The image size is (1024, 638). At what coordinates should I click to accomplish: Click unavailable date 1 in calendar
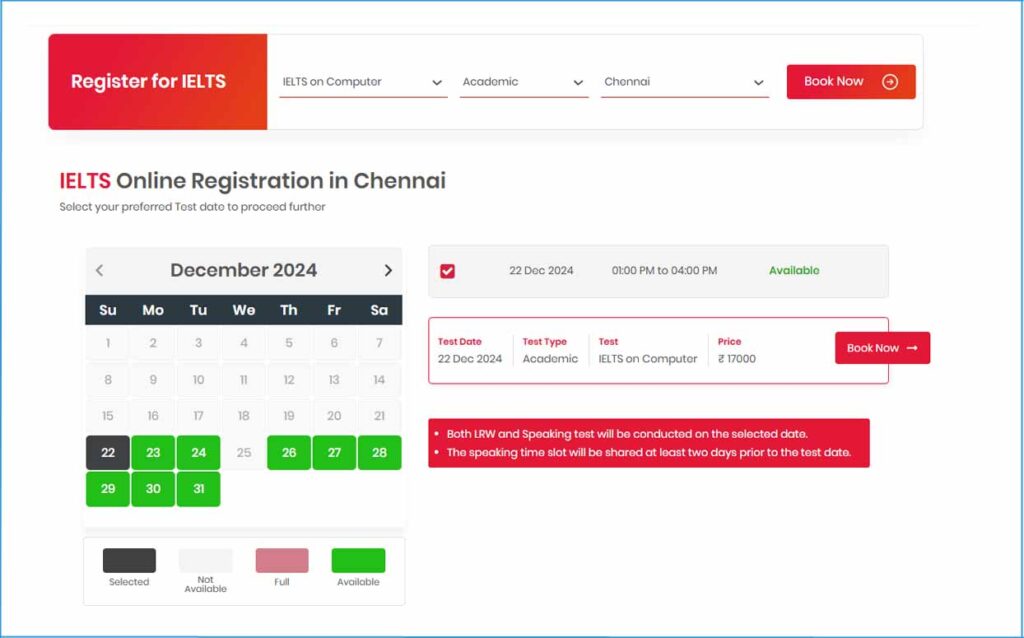(x=108, y=343)
